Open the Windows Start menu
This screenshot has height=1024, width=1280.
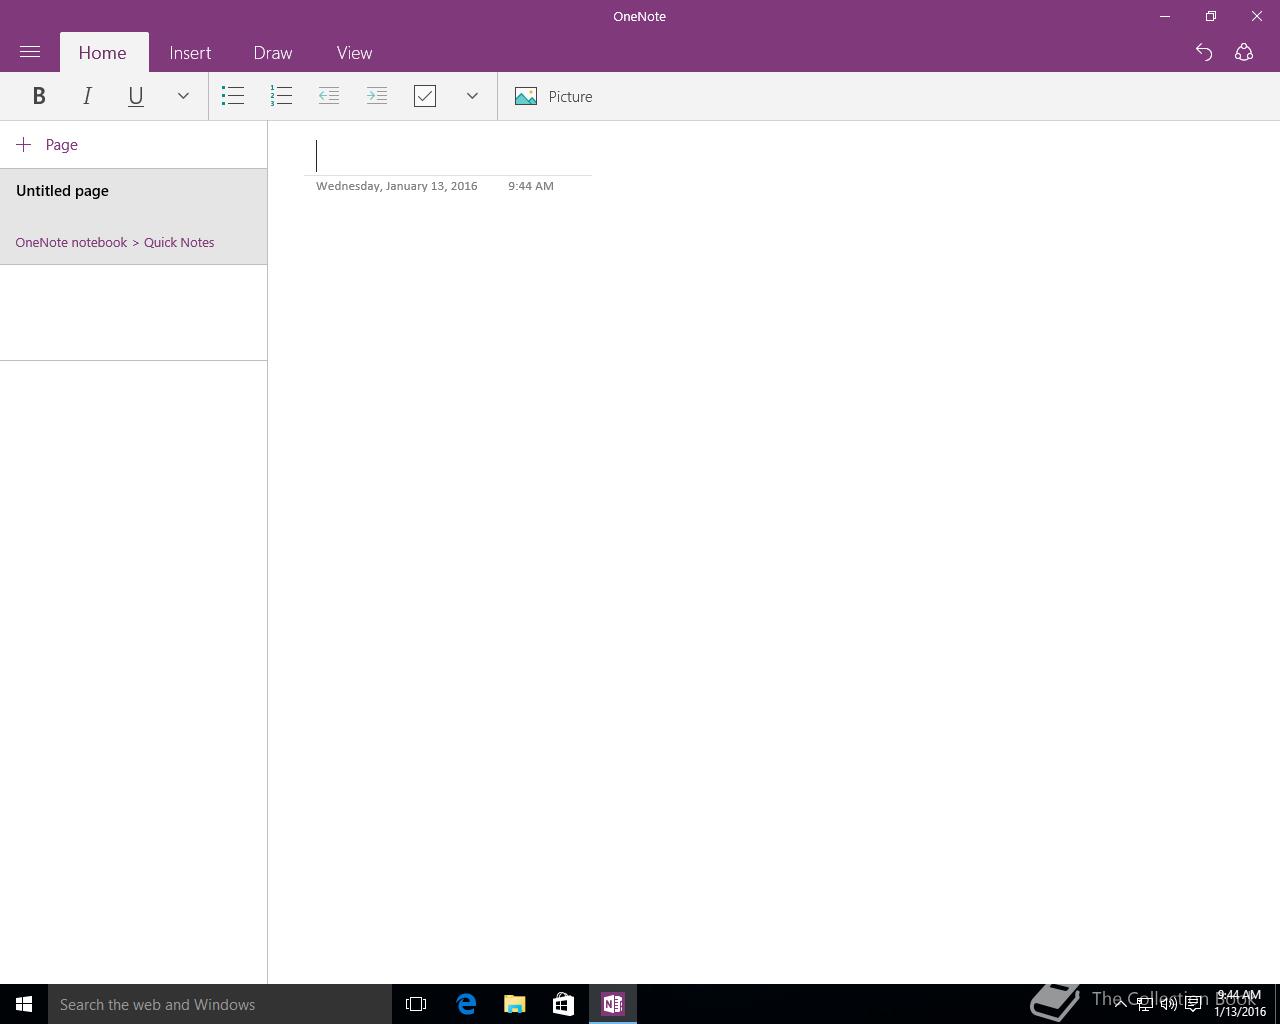tap(24, 1004)
